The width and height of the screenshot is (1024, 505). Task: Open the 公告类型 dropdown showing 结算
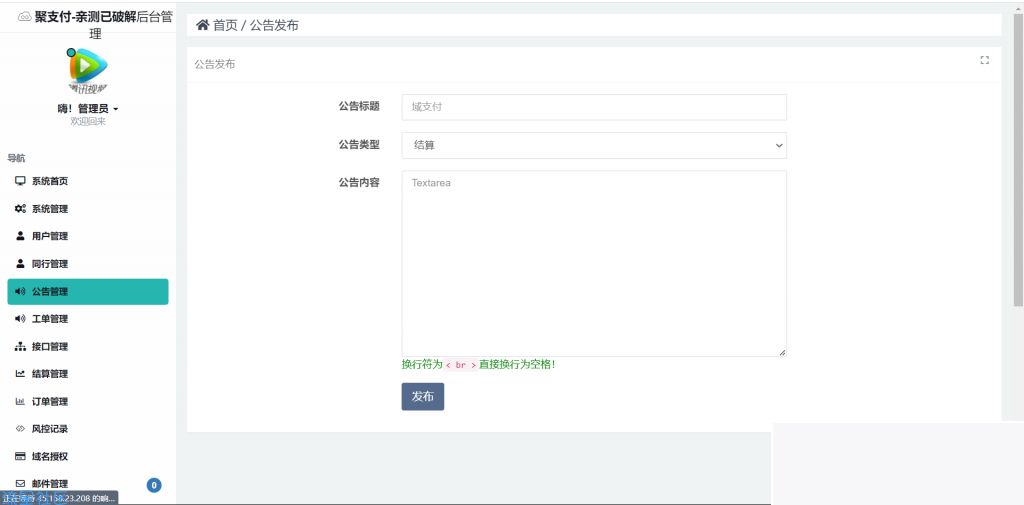[x=594, y=145]
